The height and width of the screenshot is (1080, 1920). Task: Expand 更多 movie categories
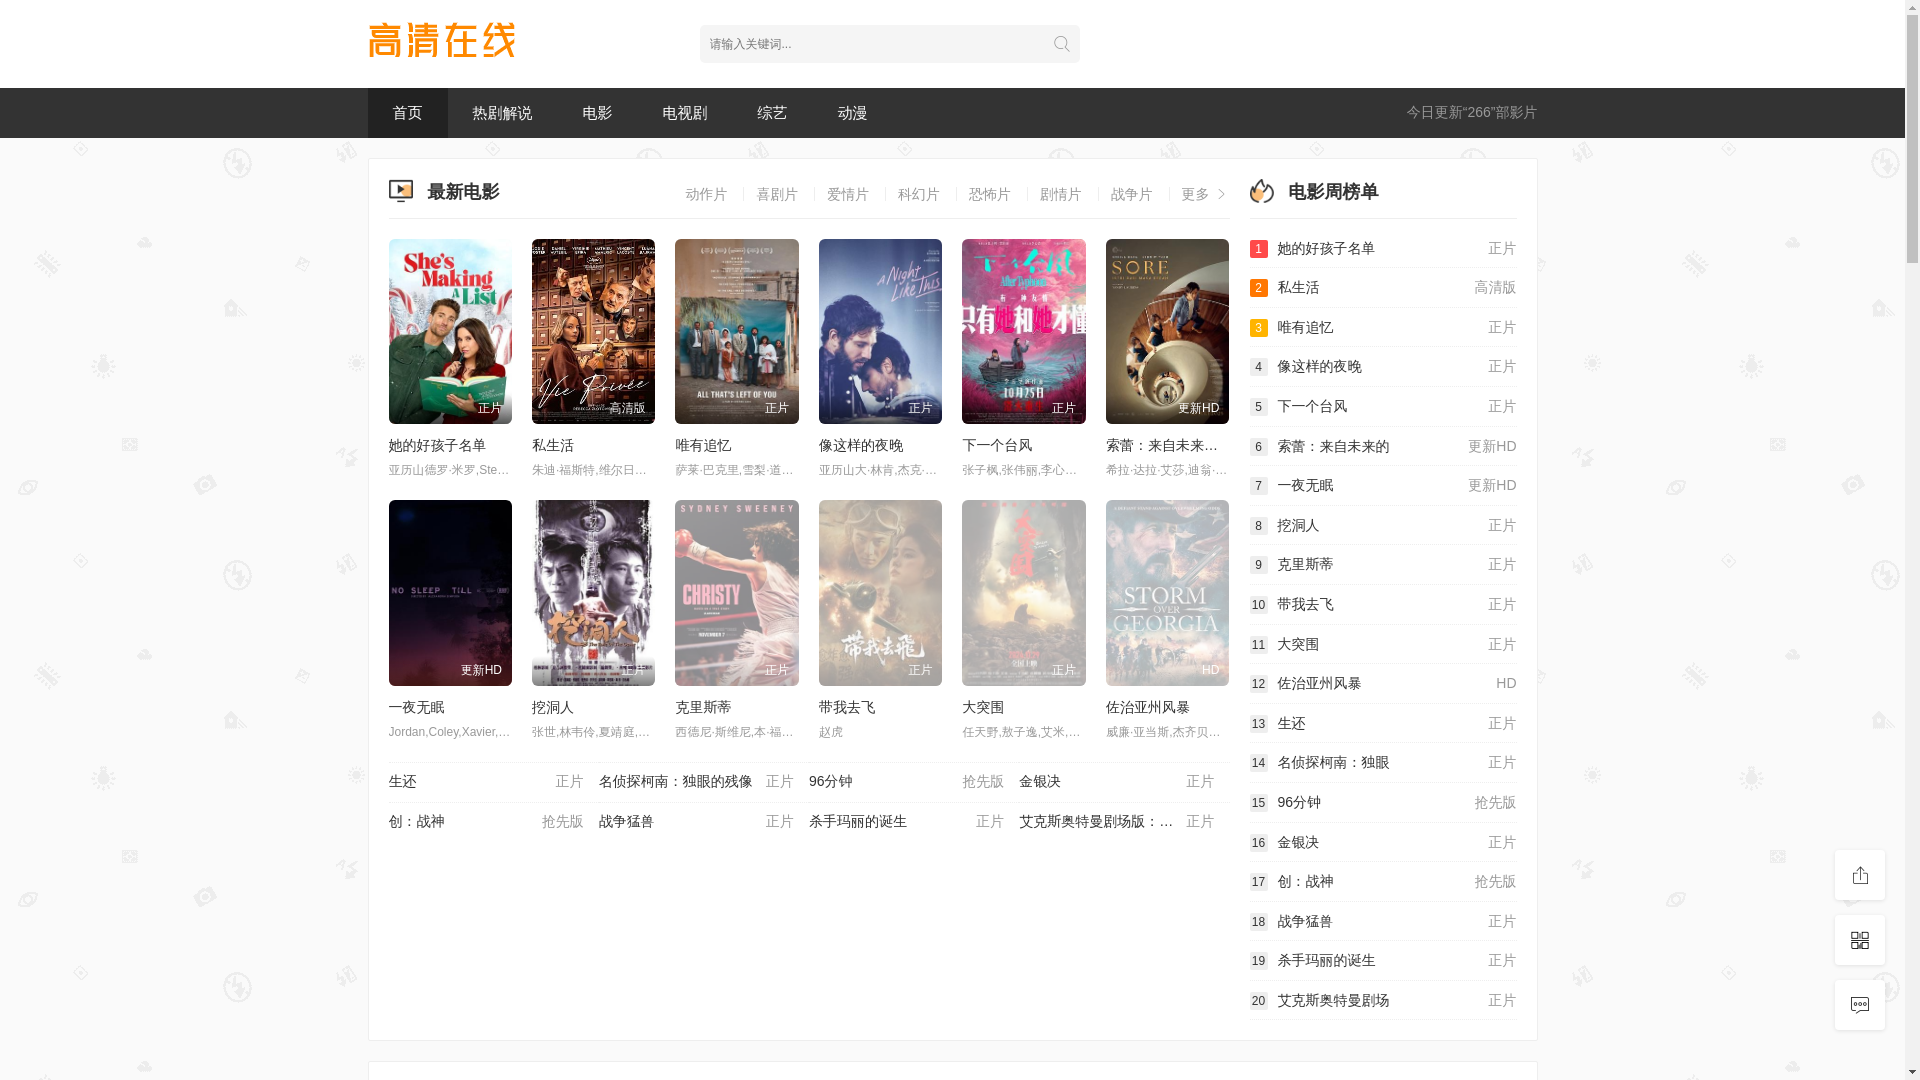coord(1203,194)
